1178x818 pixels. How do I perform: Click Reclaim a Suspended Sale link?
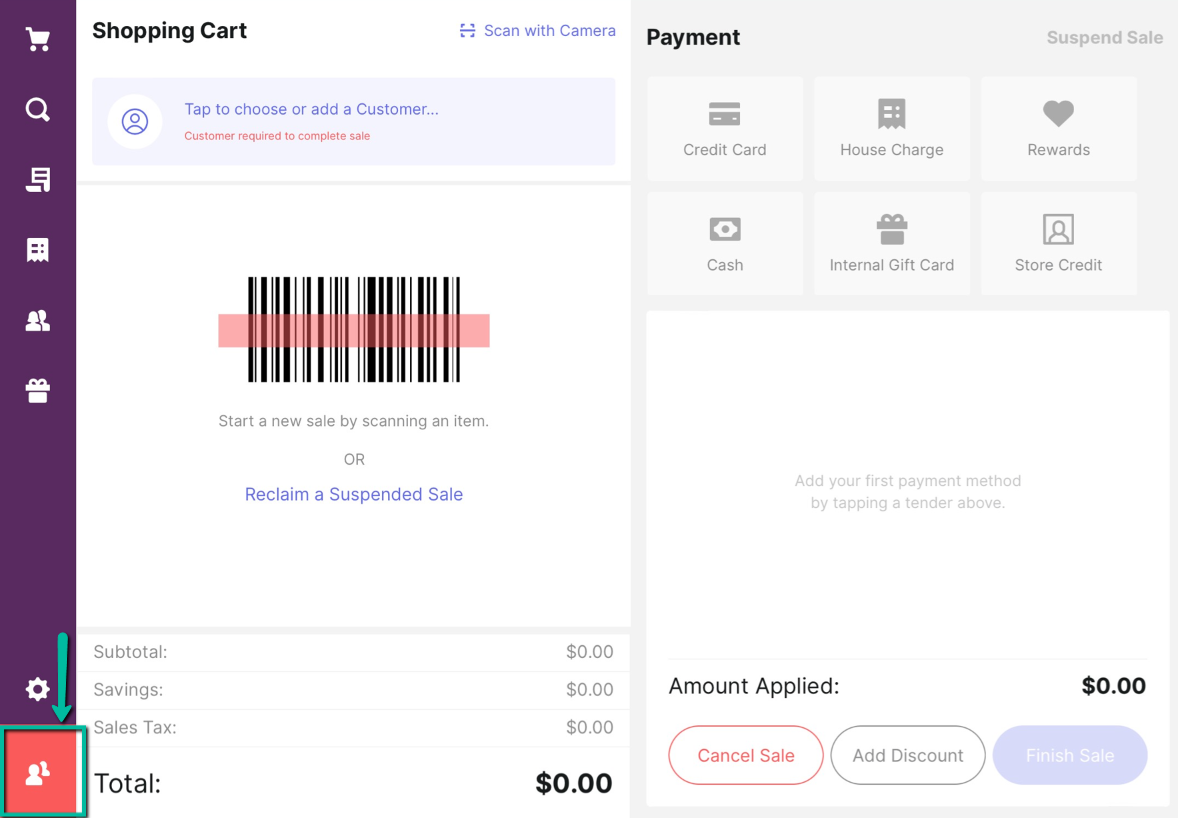tap(354, 494)
